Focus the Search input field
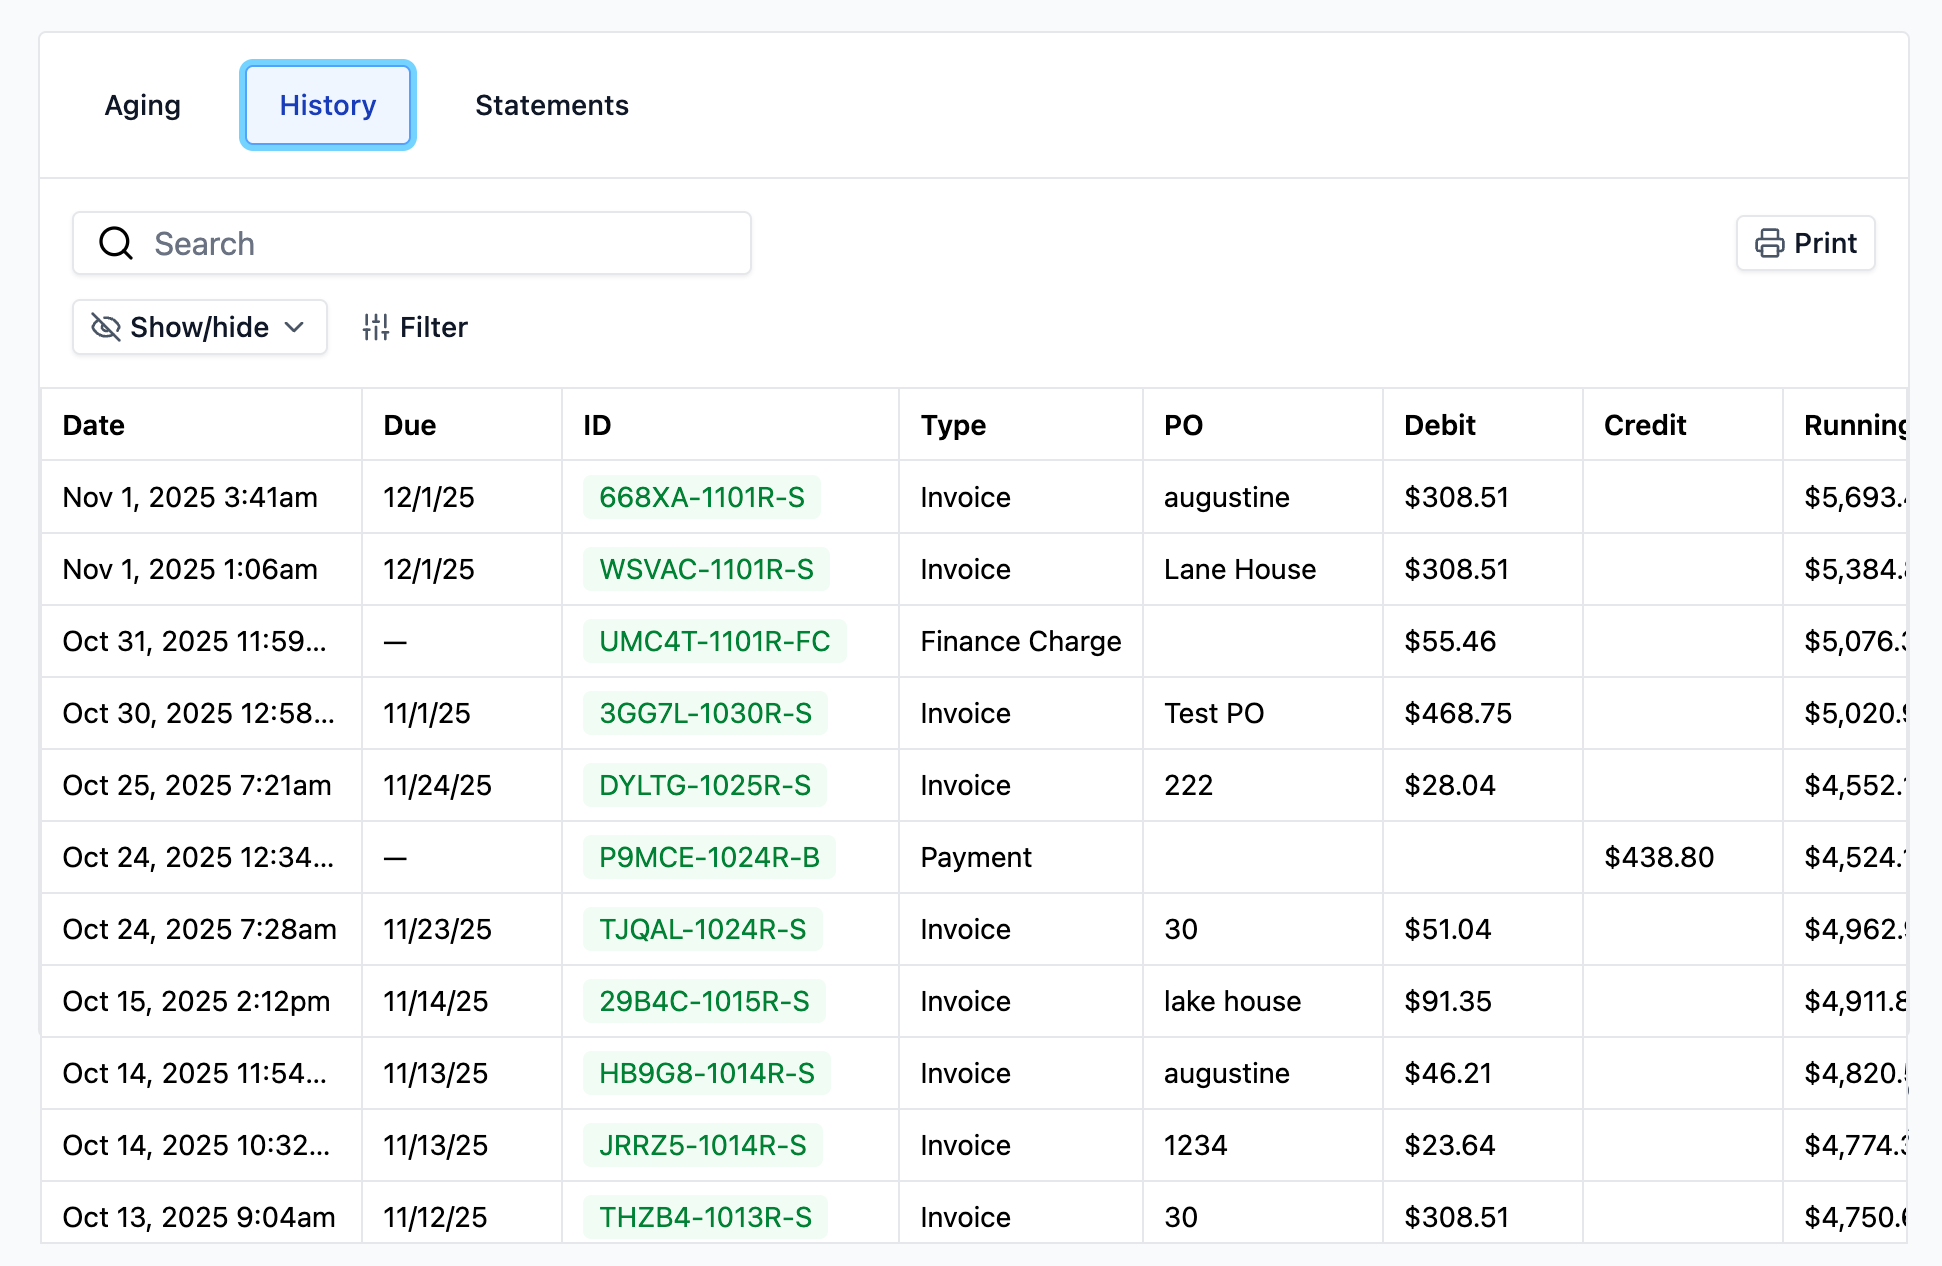Viewport: 1942px width, 1266px height. (x=440, y=243)
